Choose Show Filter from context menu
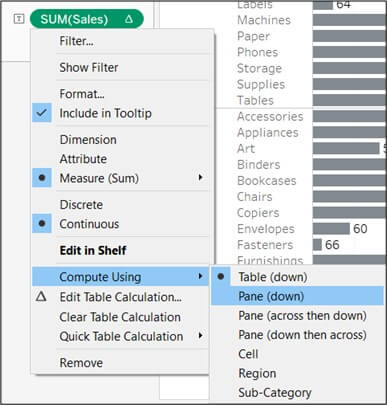The height and width of the screenshot is (405, 387). (89, 68)
